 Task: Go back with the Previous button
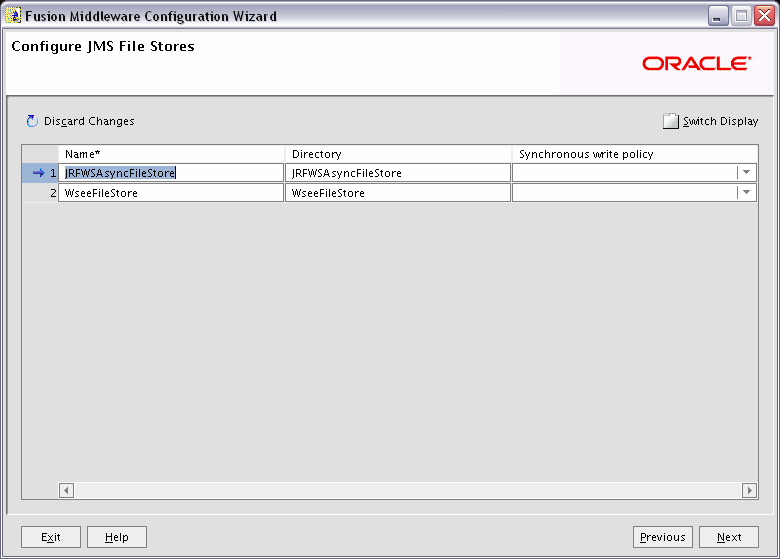(663, 537)
